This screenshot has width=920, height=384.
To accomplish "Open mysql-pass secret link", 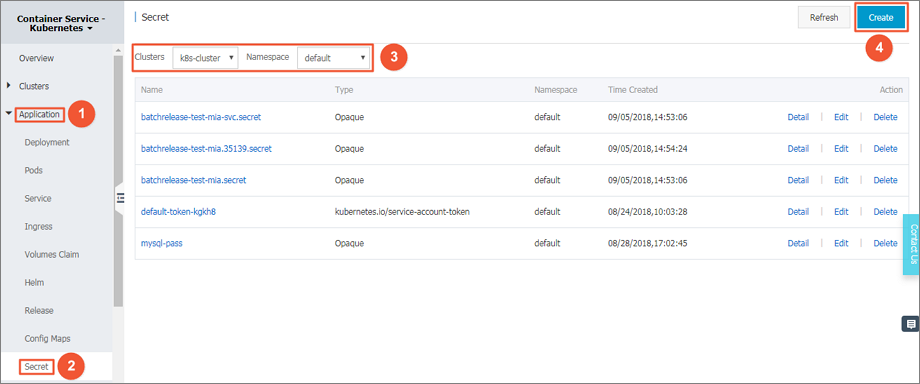I will coord(162,243).
